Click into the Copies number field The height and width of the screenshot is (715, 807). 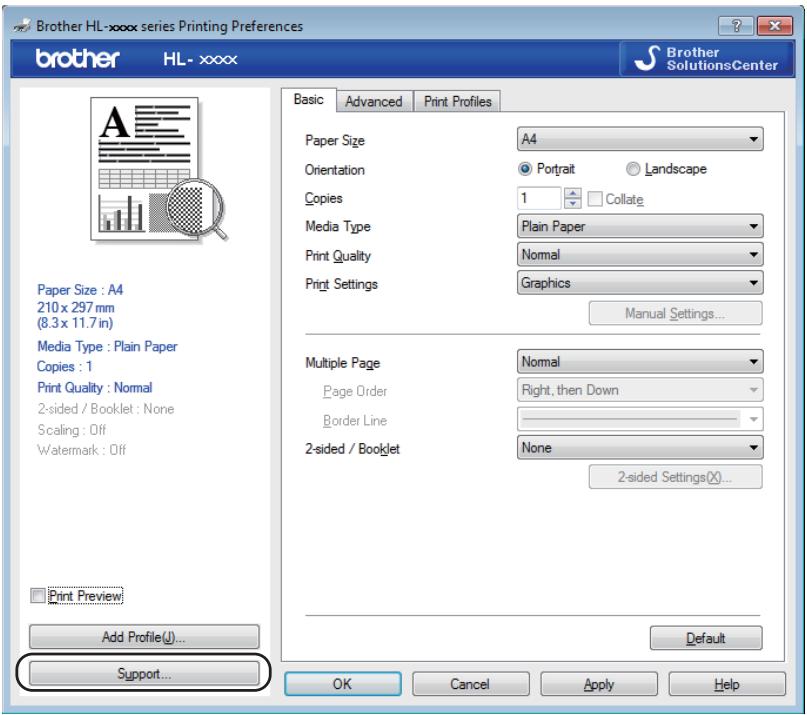(x=539, y=198)
